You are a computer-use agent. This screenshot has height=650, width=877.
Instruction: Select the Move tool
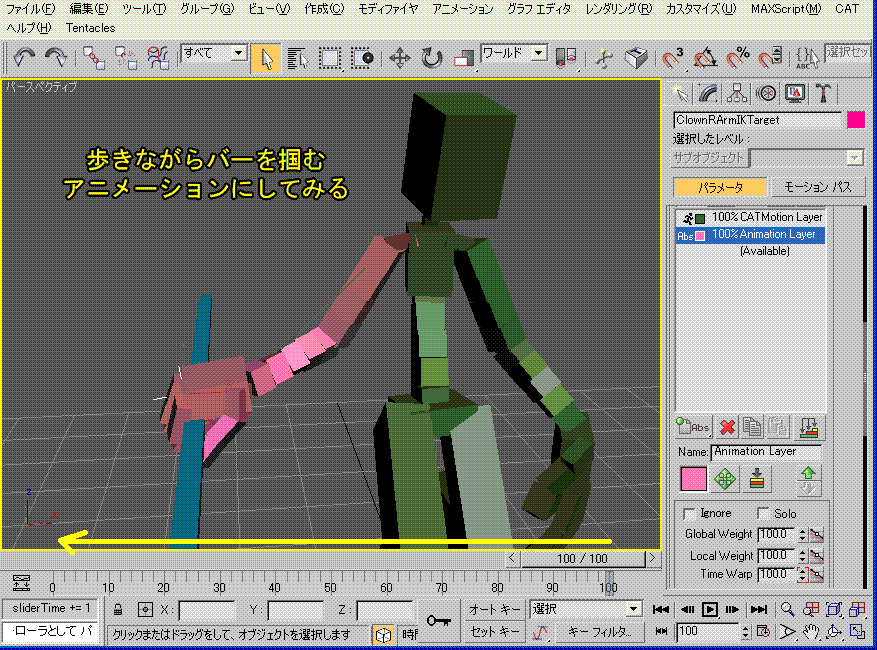coord(399,58)
